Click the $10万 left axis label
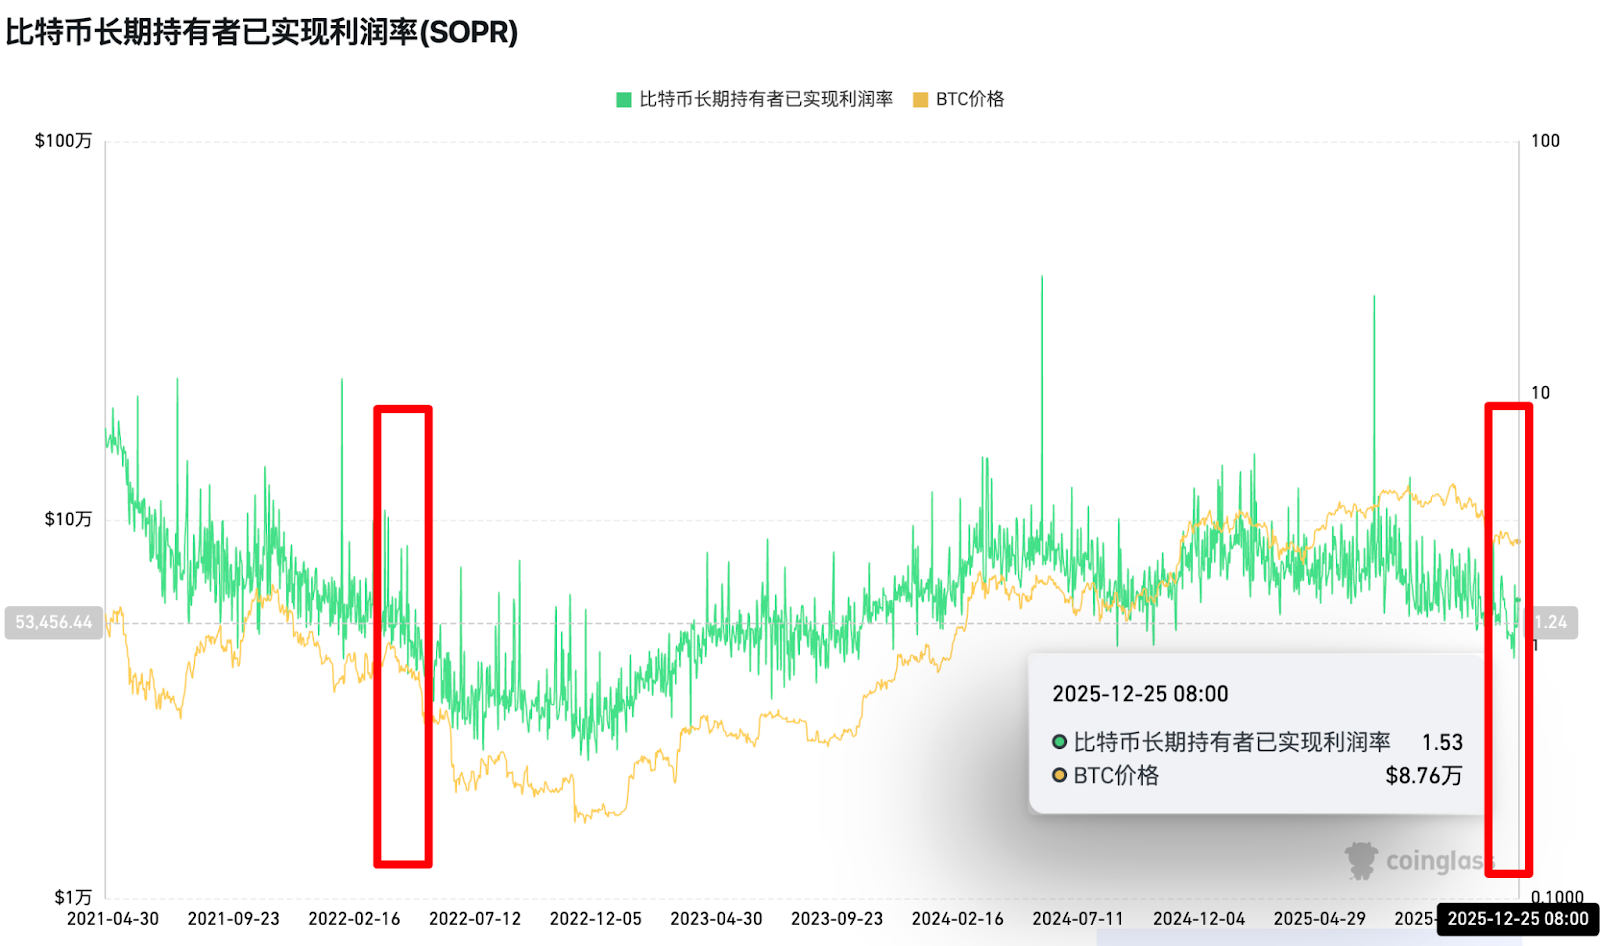This screenshot has height=946, width=1600. click(68, 519)
